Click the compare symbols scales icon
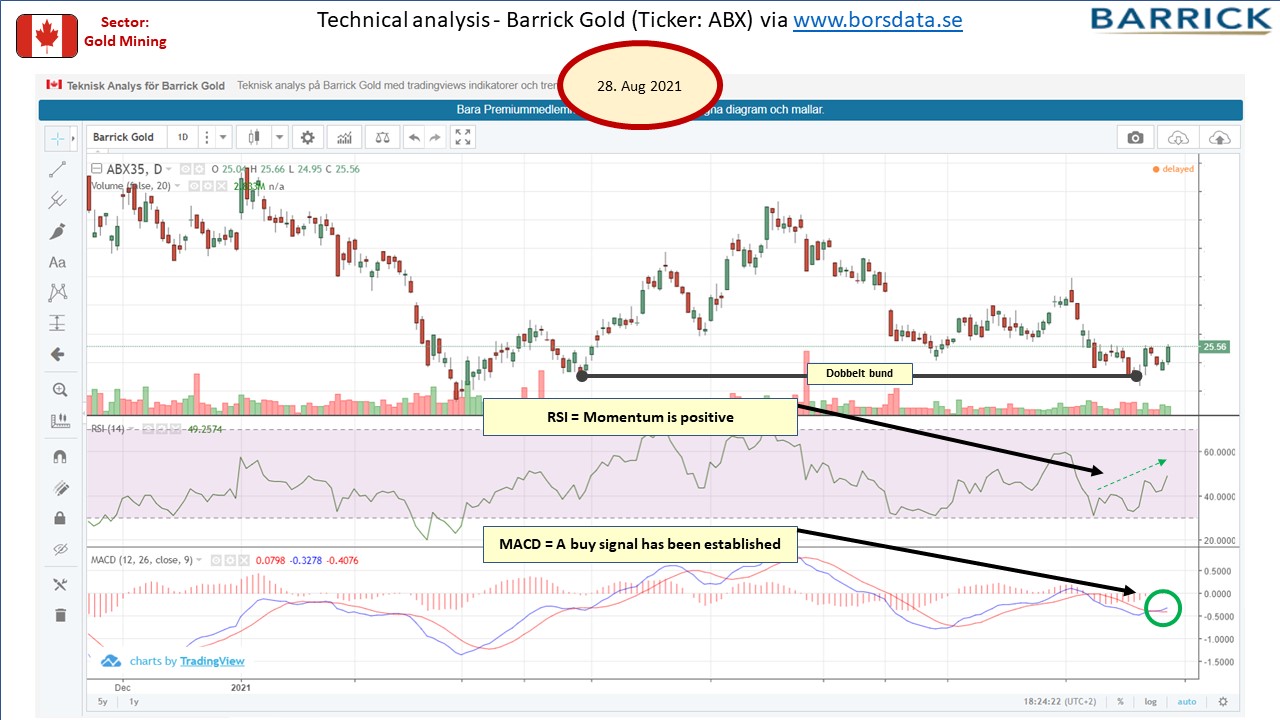 [381, 137]
